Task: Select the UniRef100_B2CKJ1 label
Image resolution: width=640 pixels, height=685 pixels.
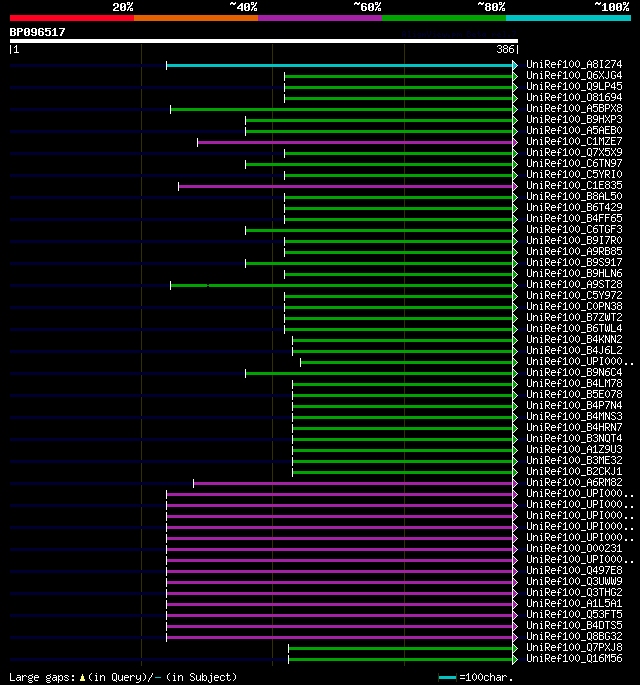Action: click(574, 471)
